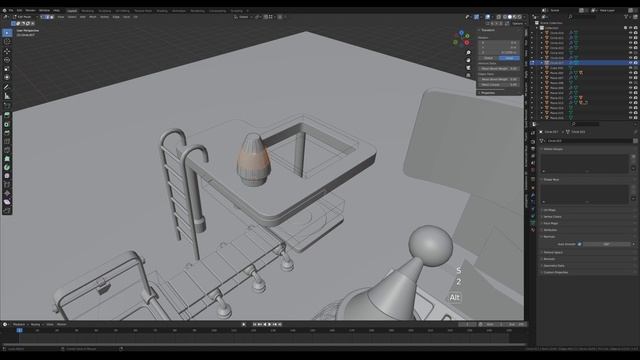The image size is (640, 360).
Task: Open the Options dropdown in viewport
Action: tap(518, 24)
